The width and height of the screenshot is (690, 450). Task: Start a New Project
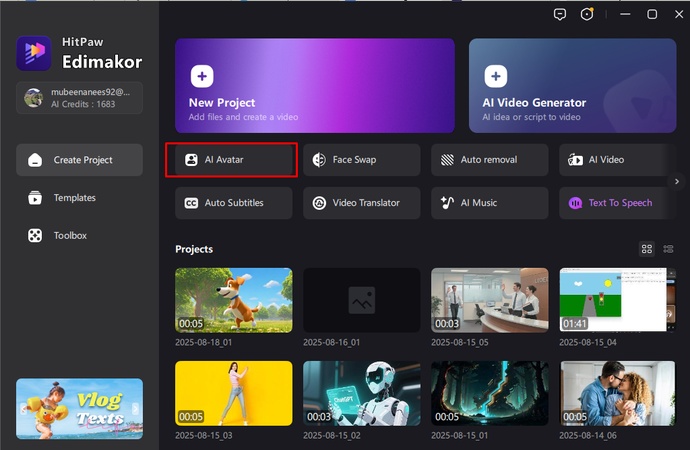315,86
